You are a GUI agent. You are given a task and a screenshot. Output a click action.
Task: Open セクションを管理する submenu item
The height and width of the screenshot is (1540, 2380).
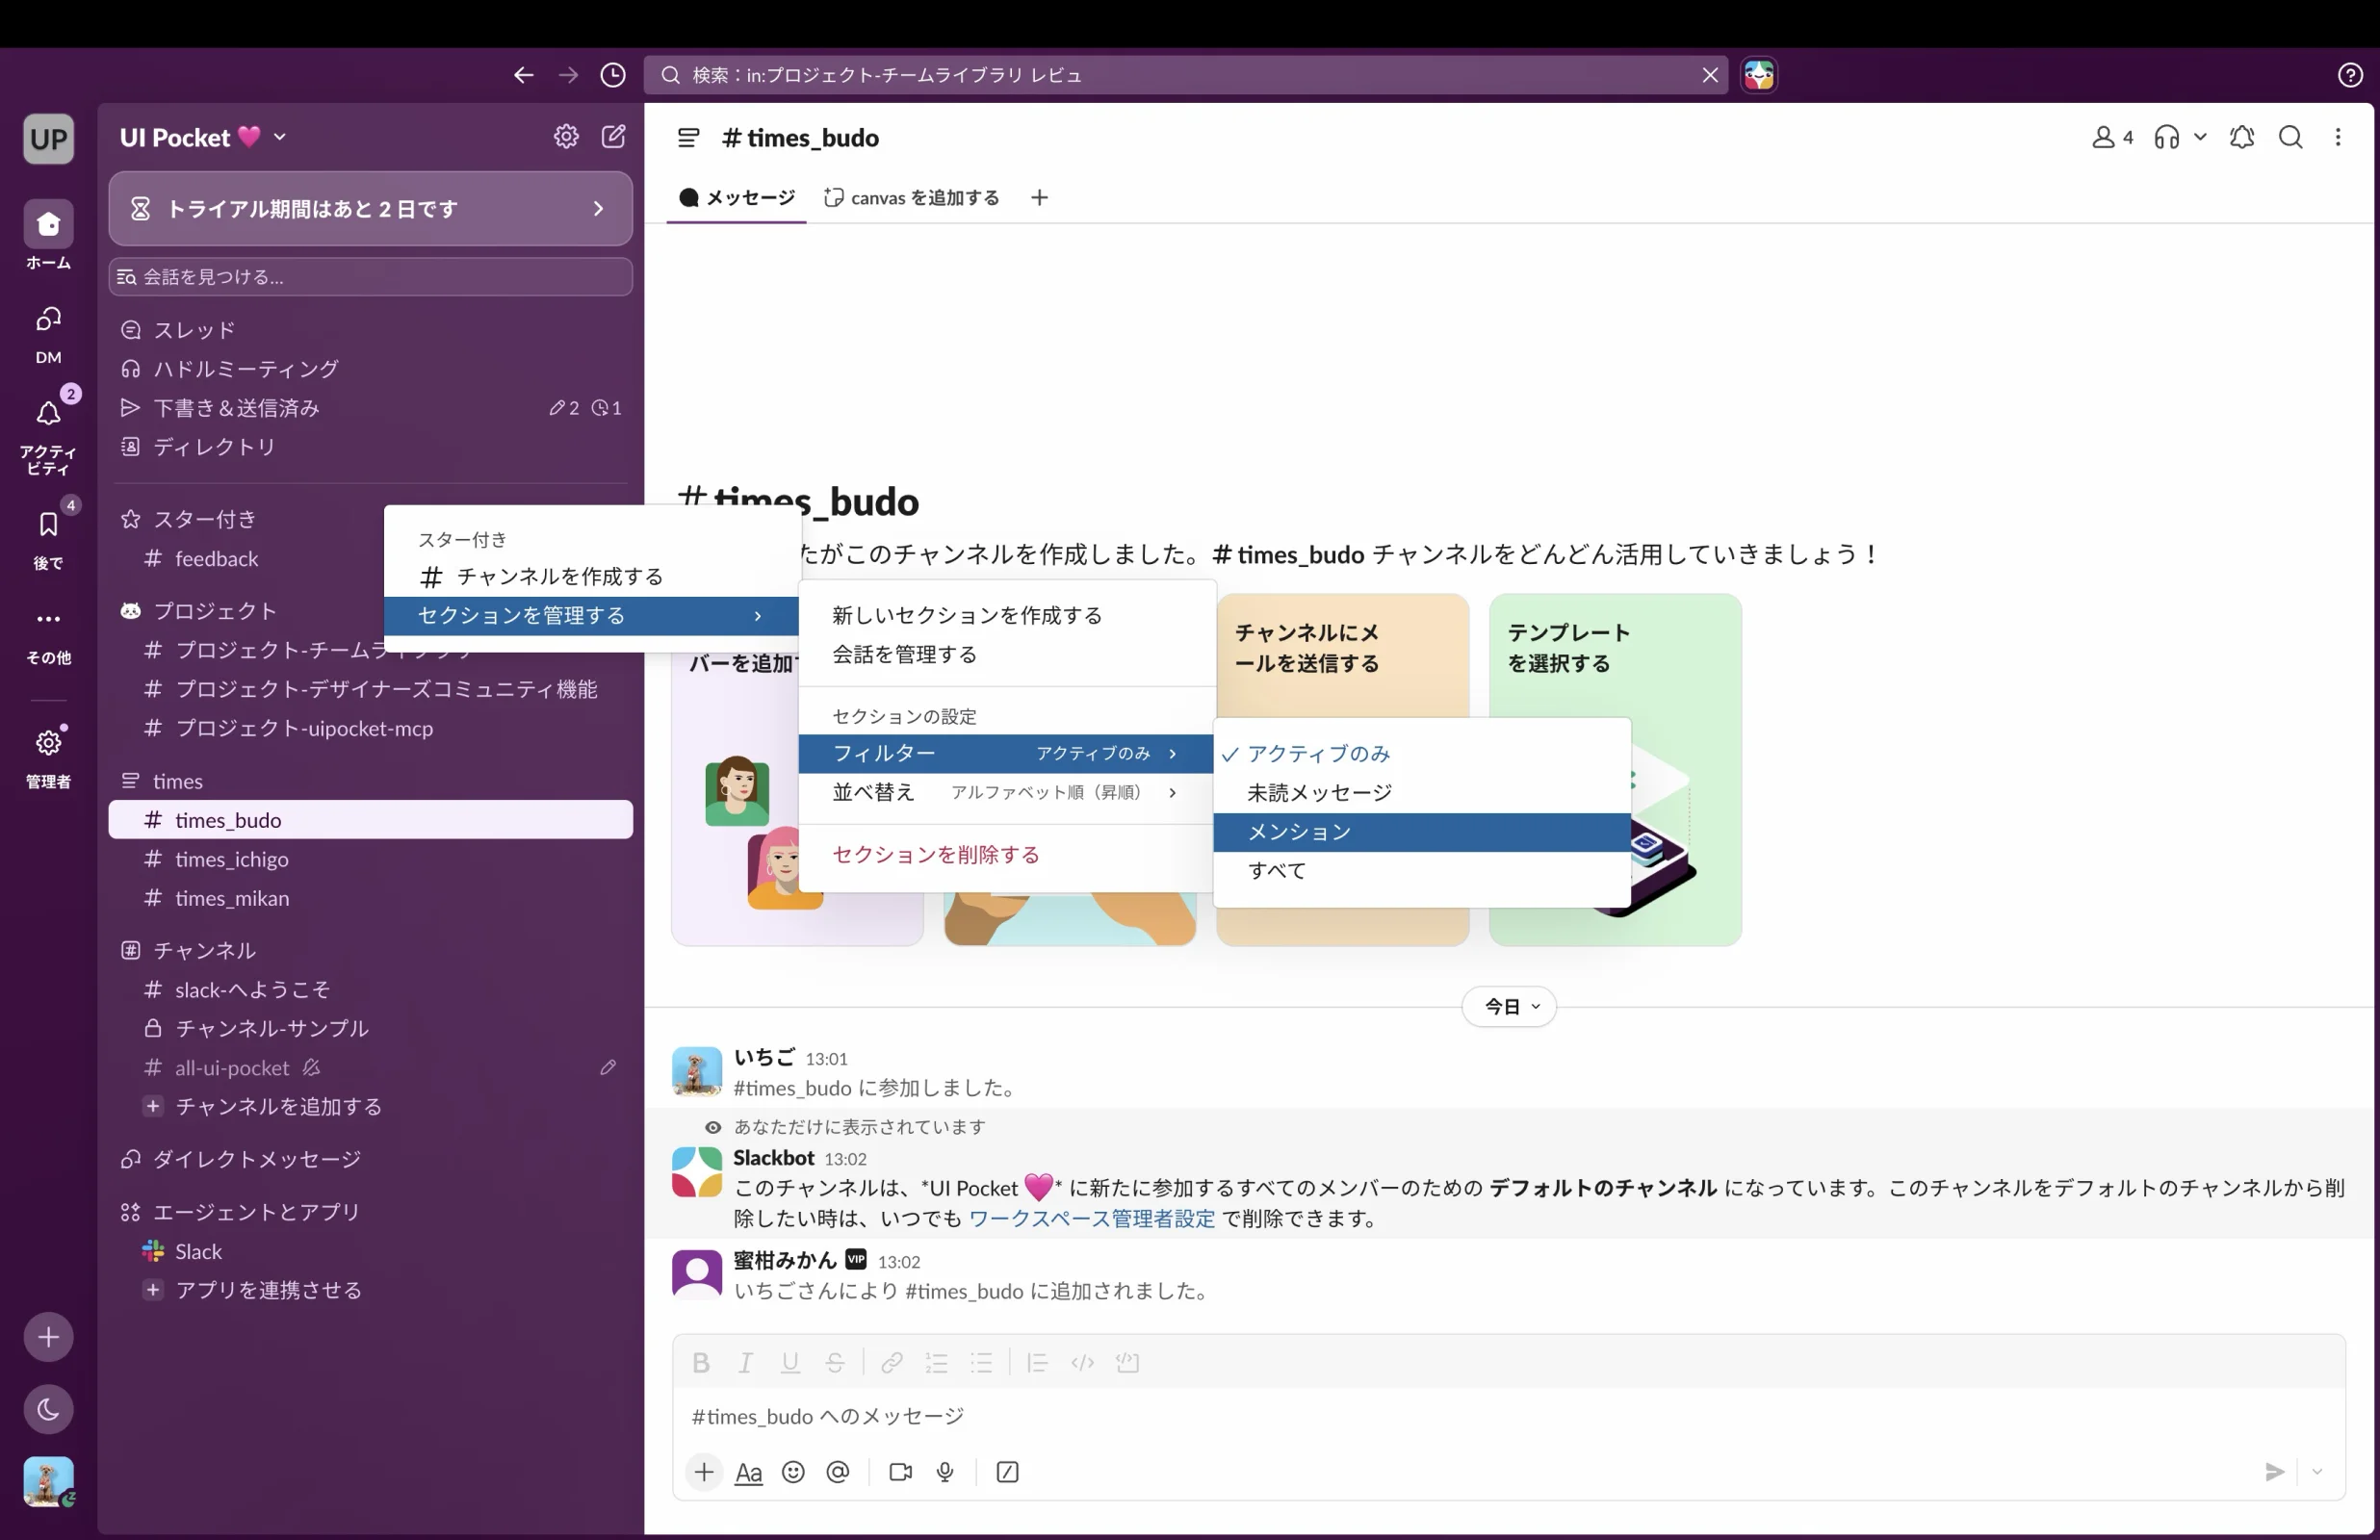[591, 616]
